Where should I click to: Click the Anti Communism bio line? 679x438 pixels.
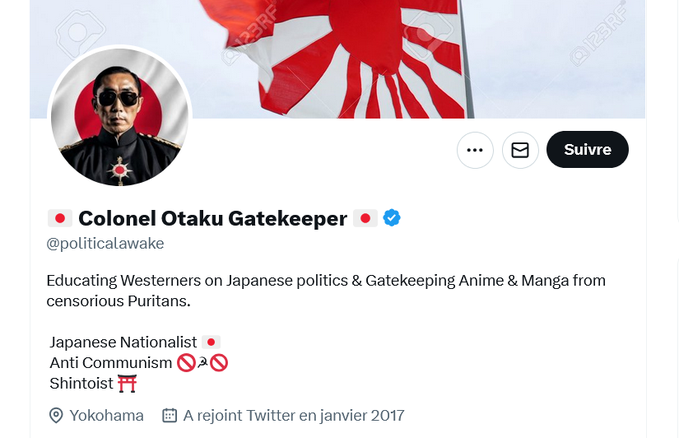coord(110,363)
